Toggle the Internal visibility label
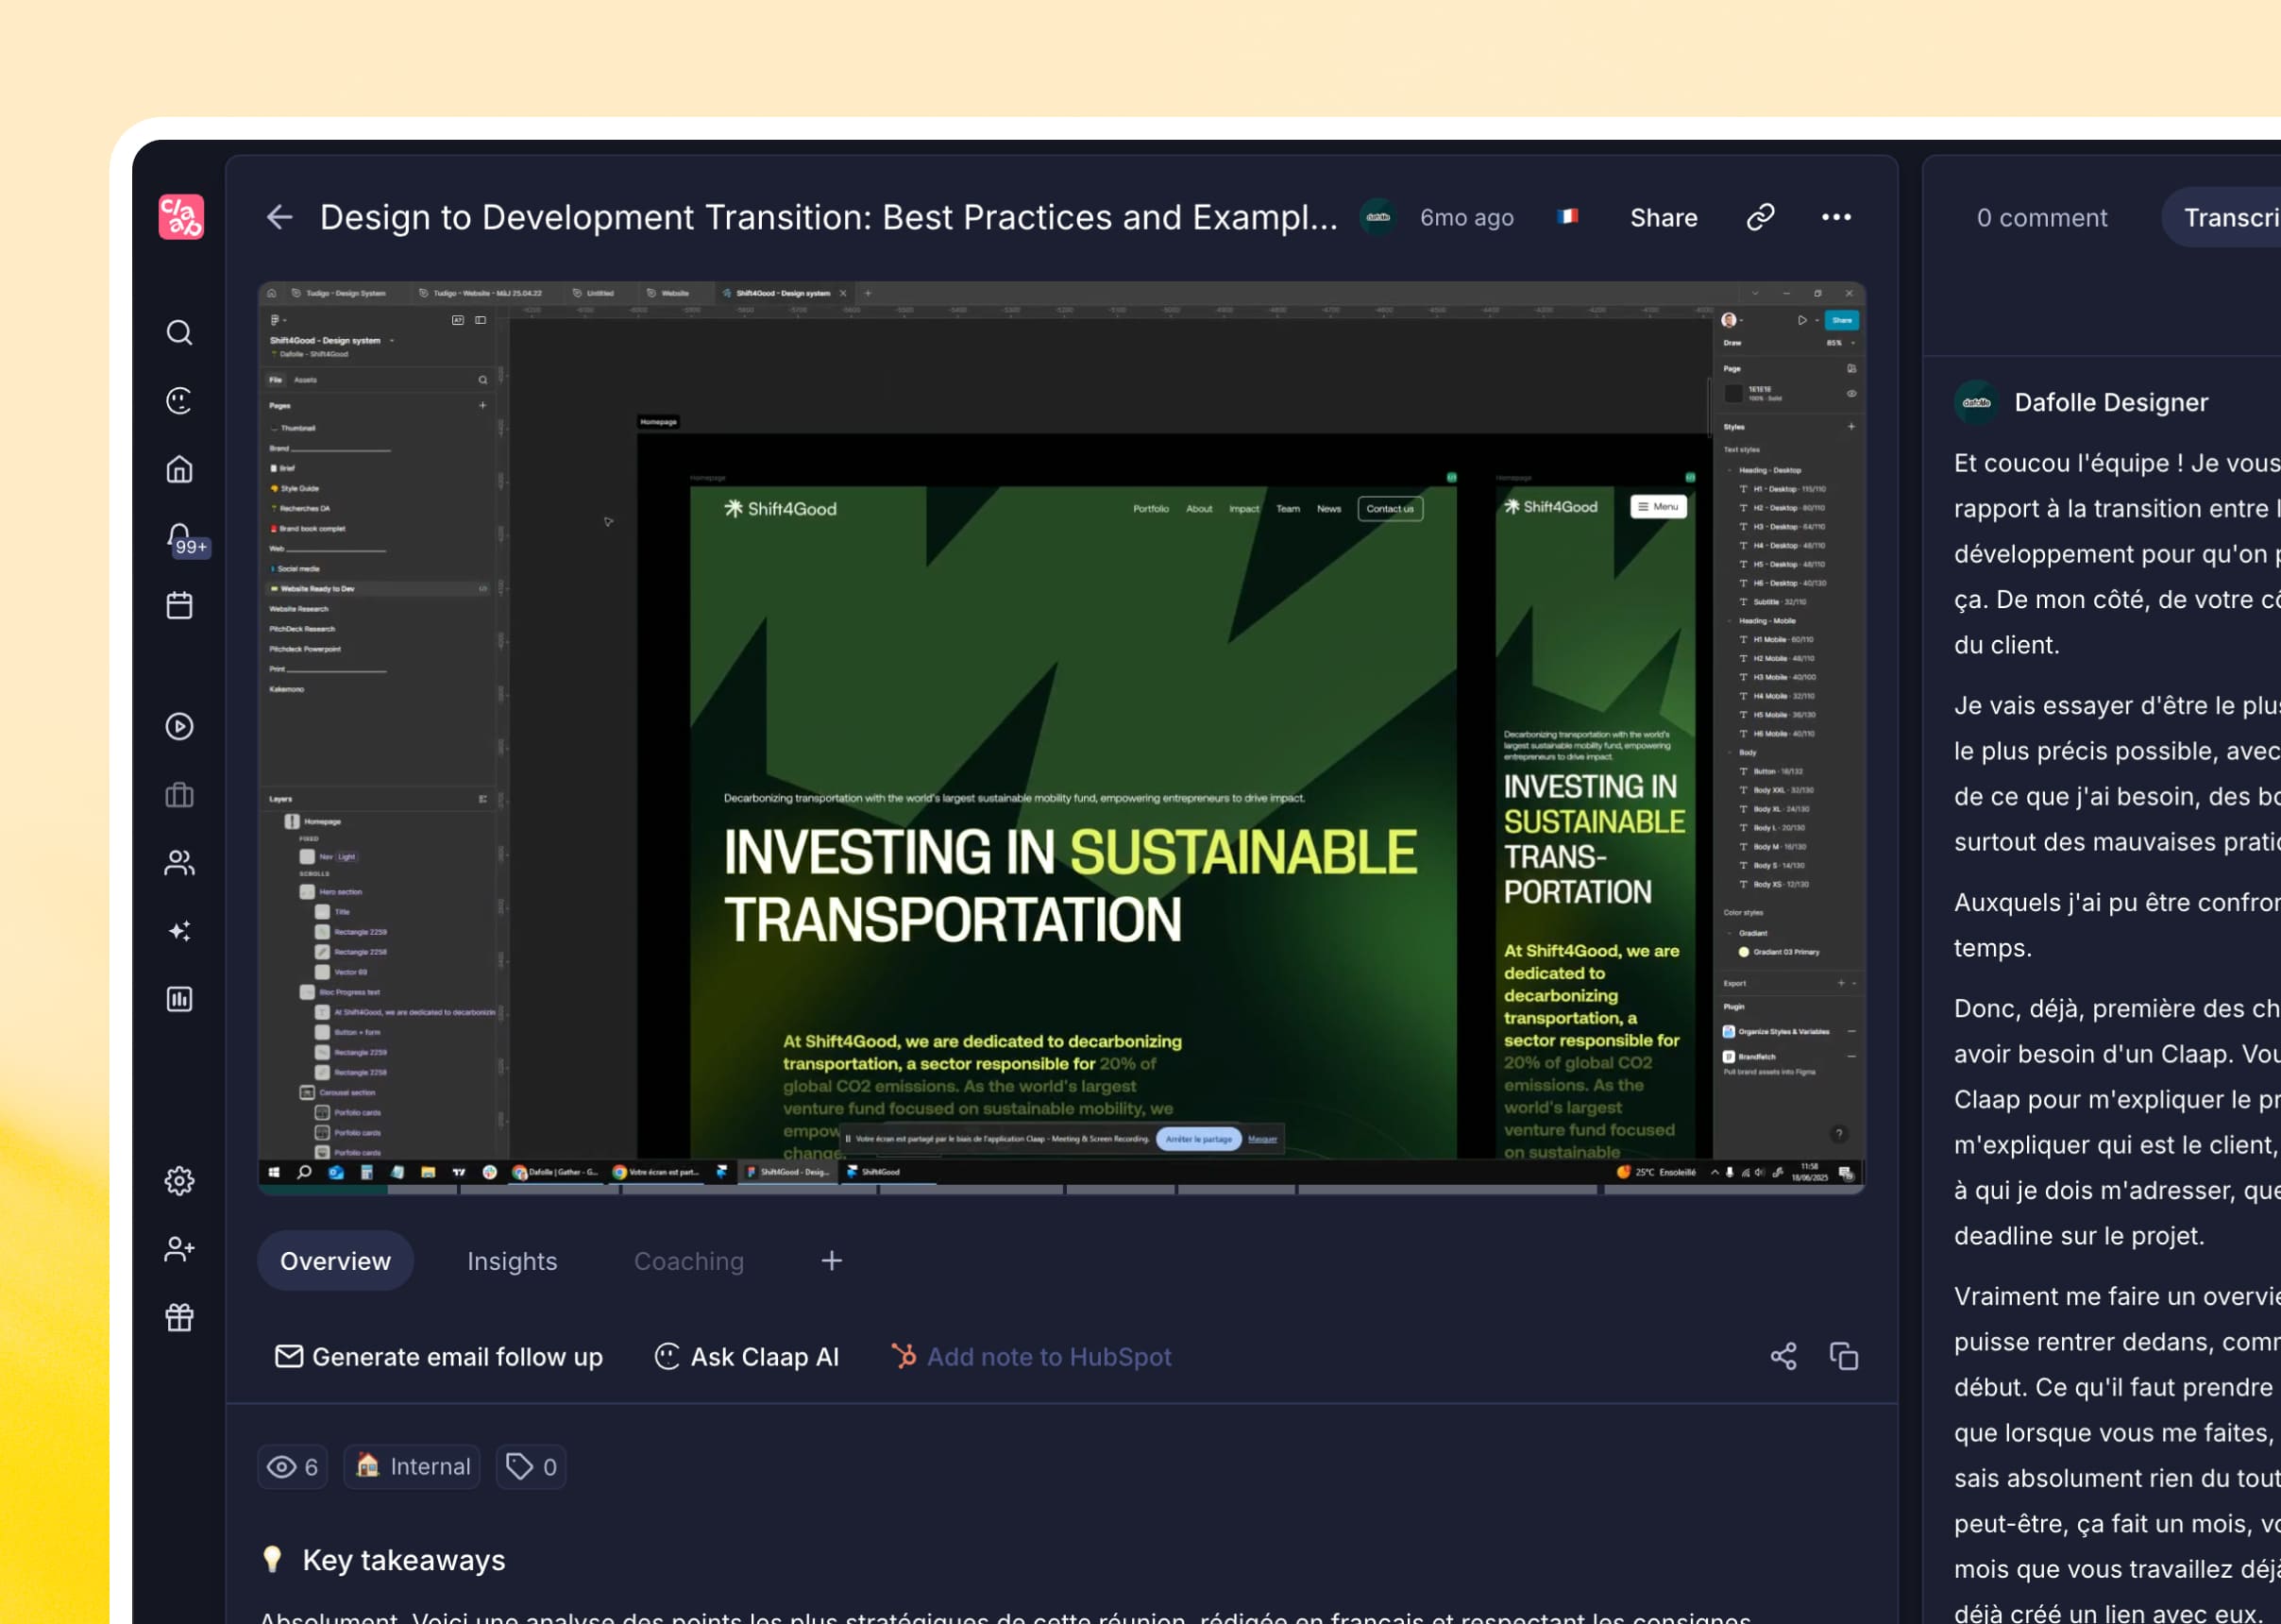 point(412,1466)
